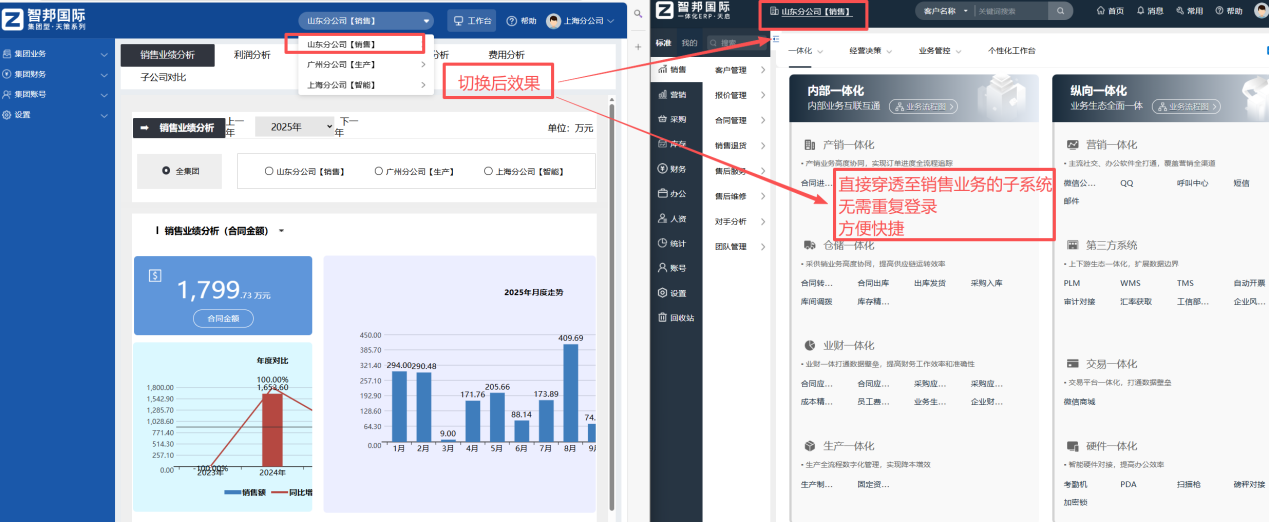Click the user avatar in ERP header
The image size is (1269, 522).
[1261, 11]
